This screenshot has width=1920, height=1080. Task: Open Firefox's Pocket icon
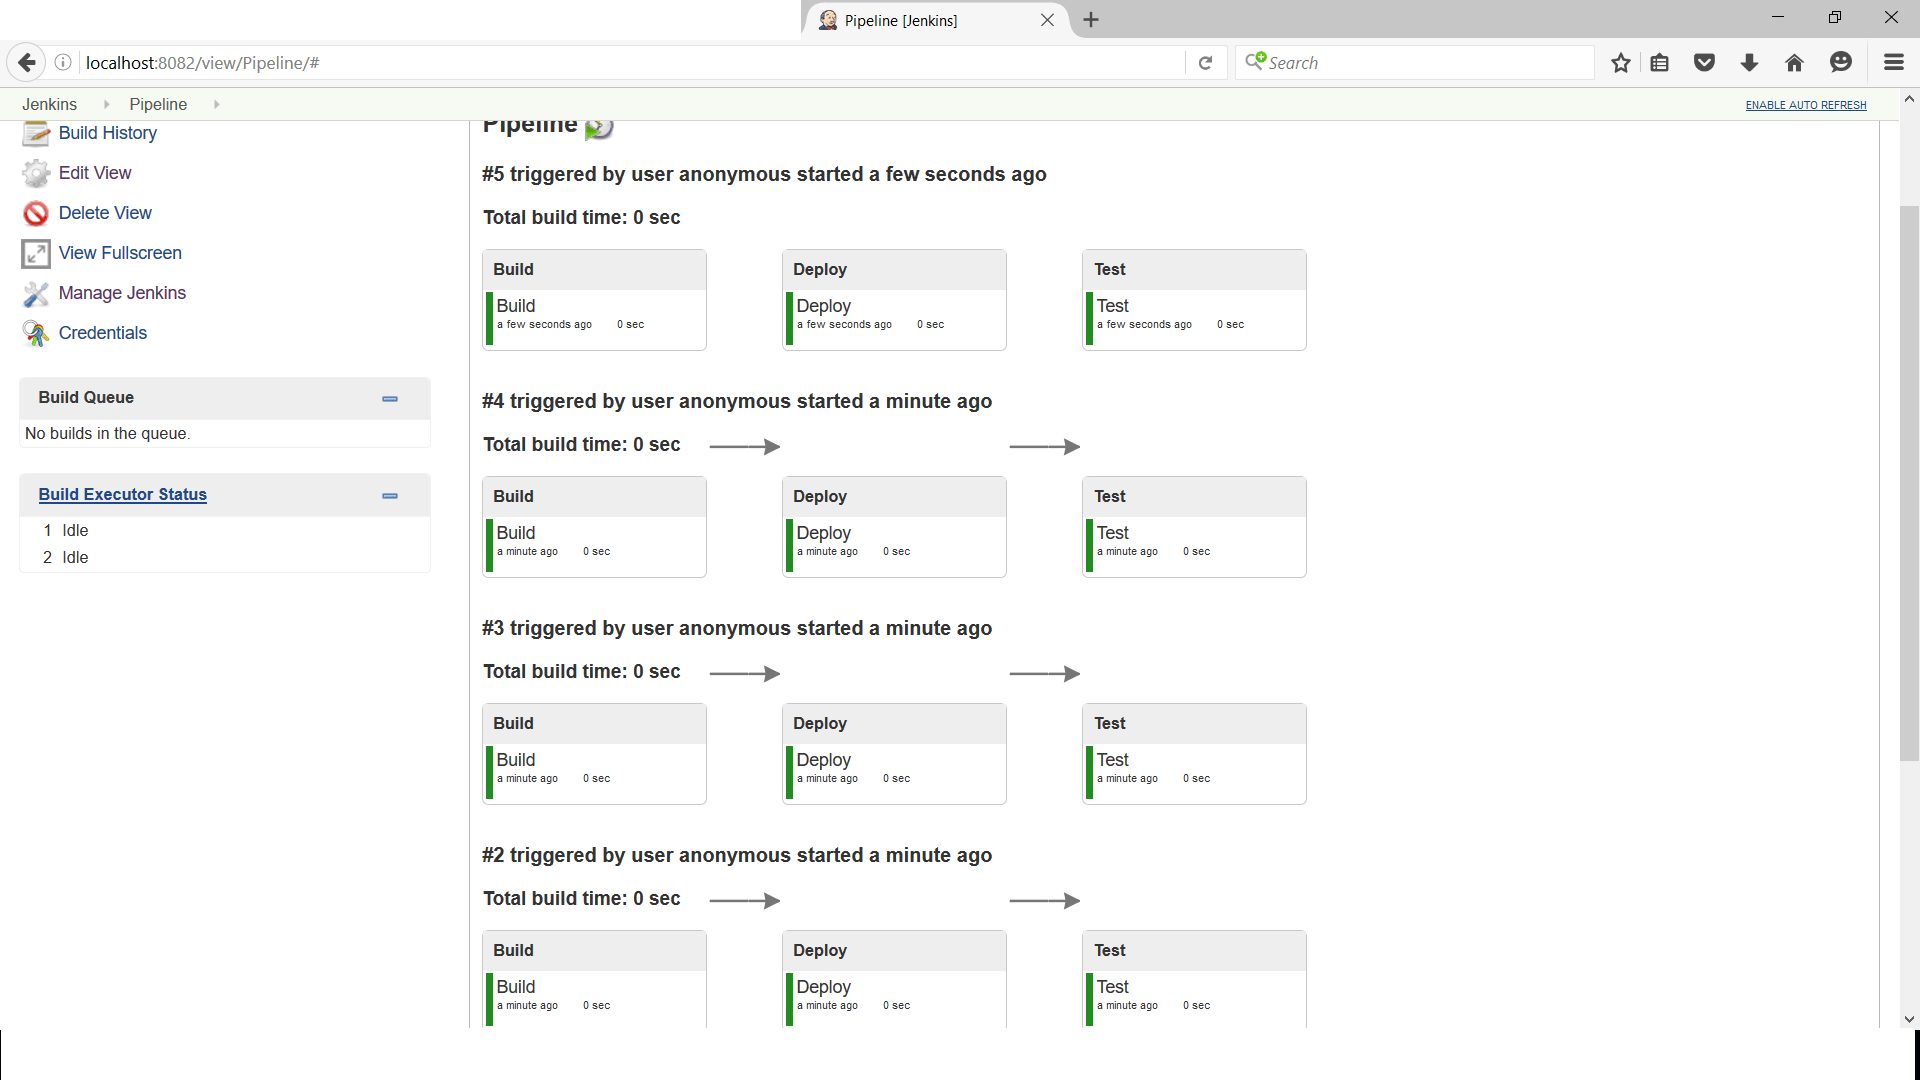pos(1704,62)
